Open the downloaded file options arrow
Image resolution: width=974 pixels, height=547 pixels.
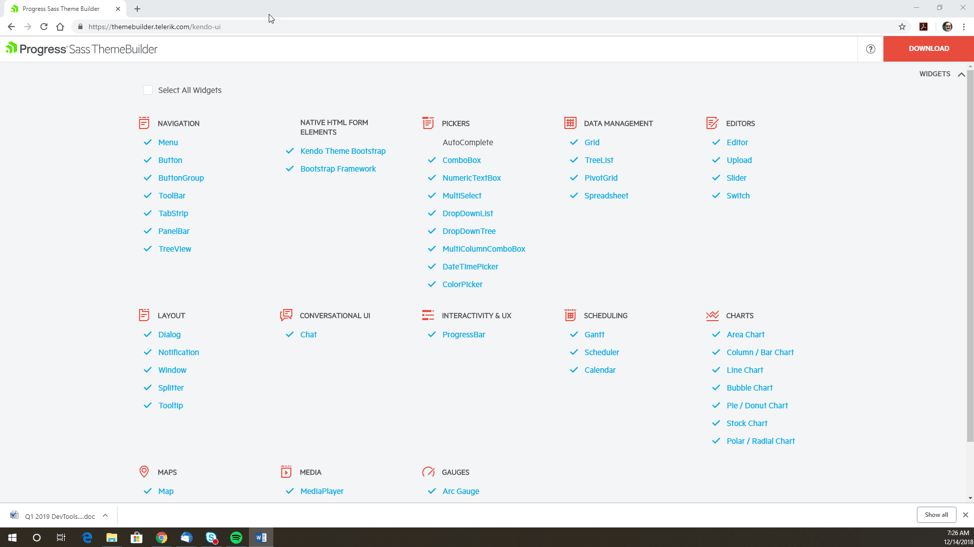tap(106, 516)
